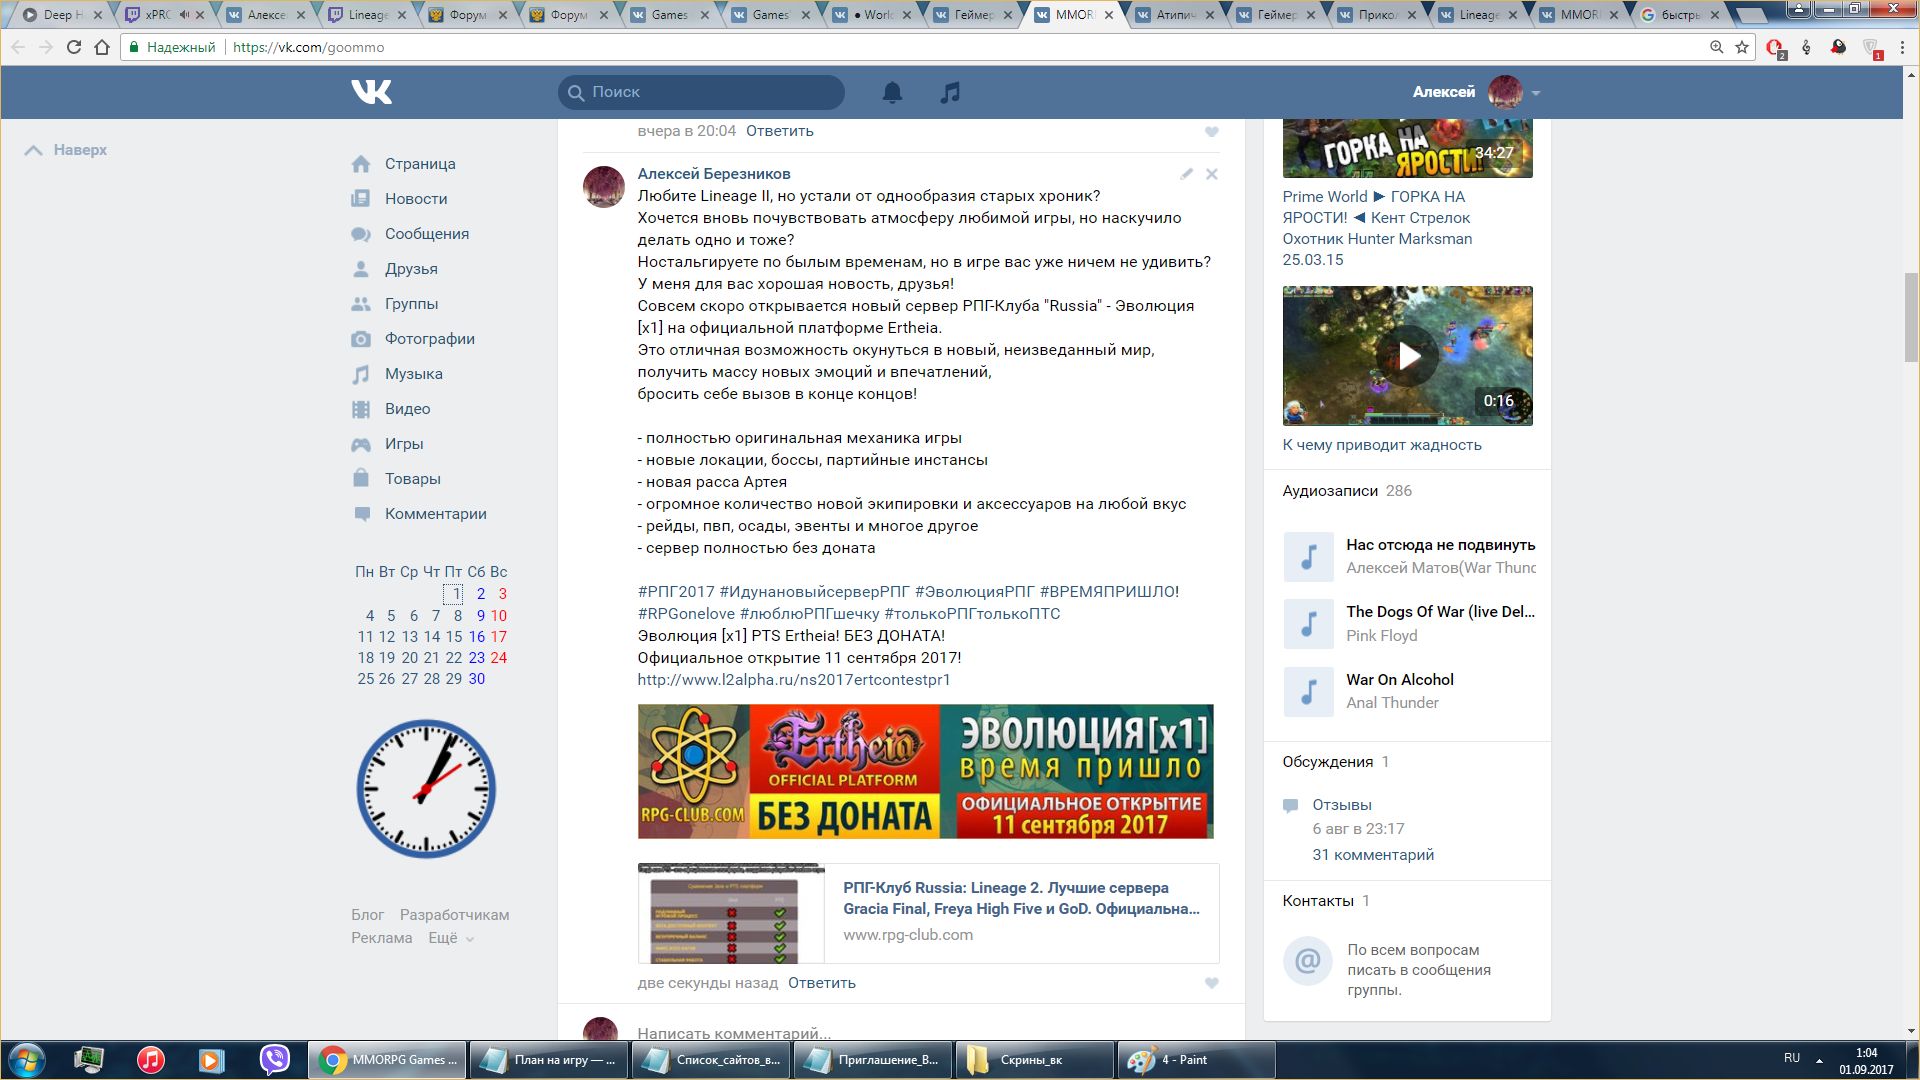Switch to the xPRO Twitch tab

[158, 15]
